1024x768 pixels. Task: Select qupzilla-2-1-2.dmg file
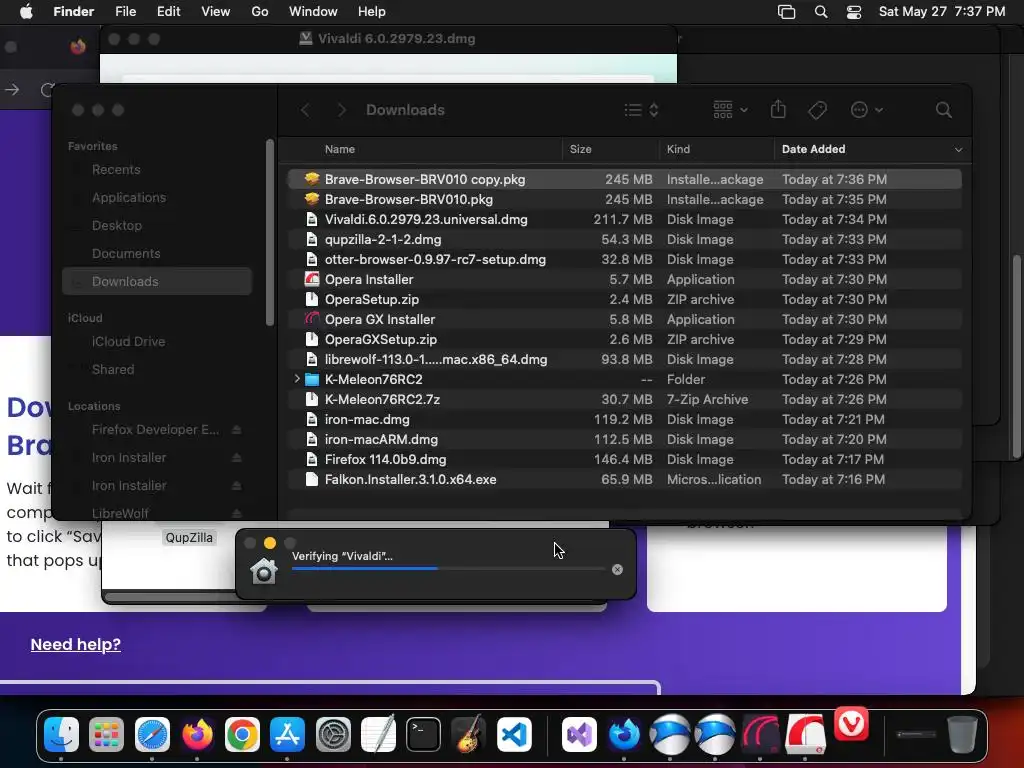coord(624,240)
